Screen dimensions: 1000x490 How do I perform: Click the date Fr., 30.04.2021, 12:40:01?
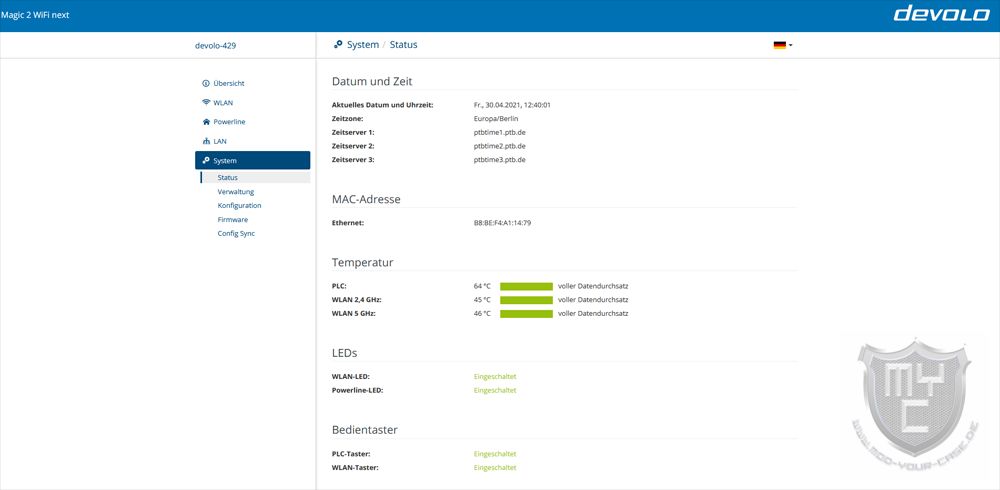(512, 105)
